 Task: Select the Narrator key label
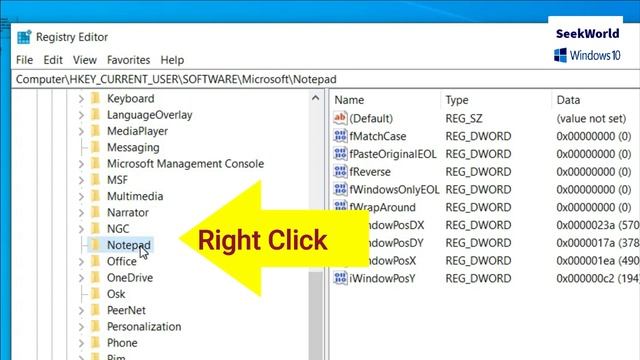point(128,213)
